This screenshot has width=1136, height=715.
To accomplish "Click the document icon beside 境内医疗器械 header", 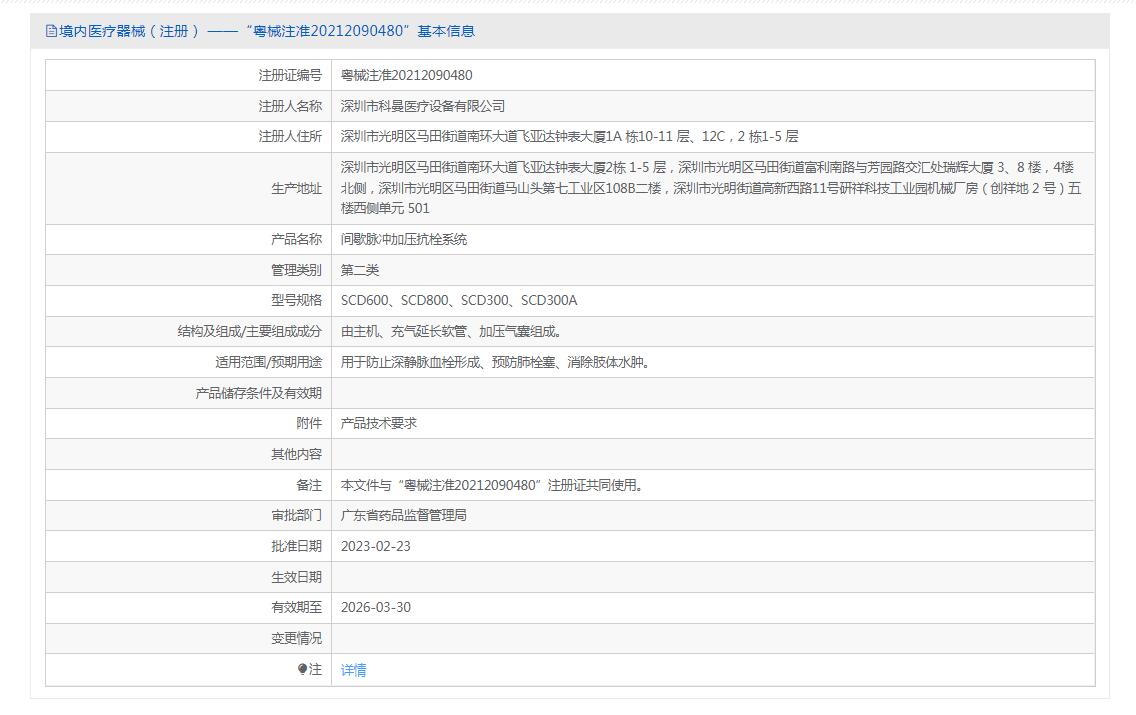I will [51, 31].
